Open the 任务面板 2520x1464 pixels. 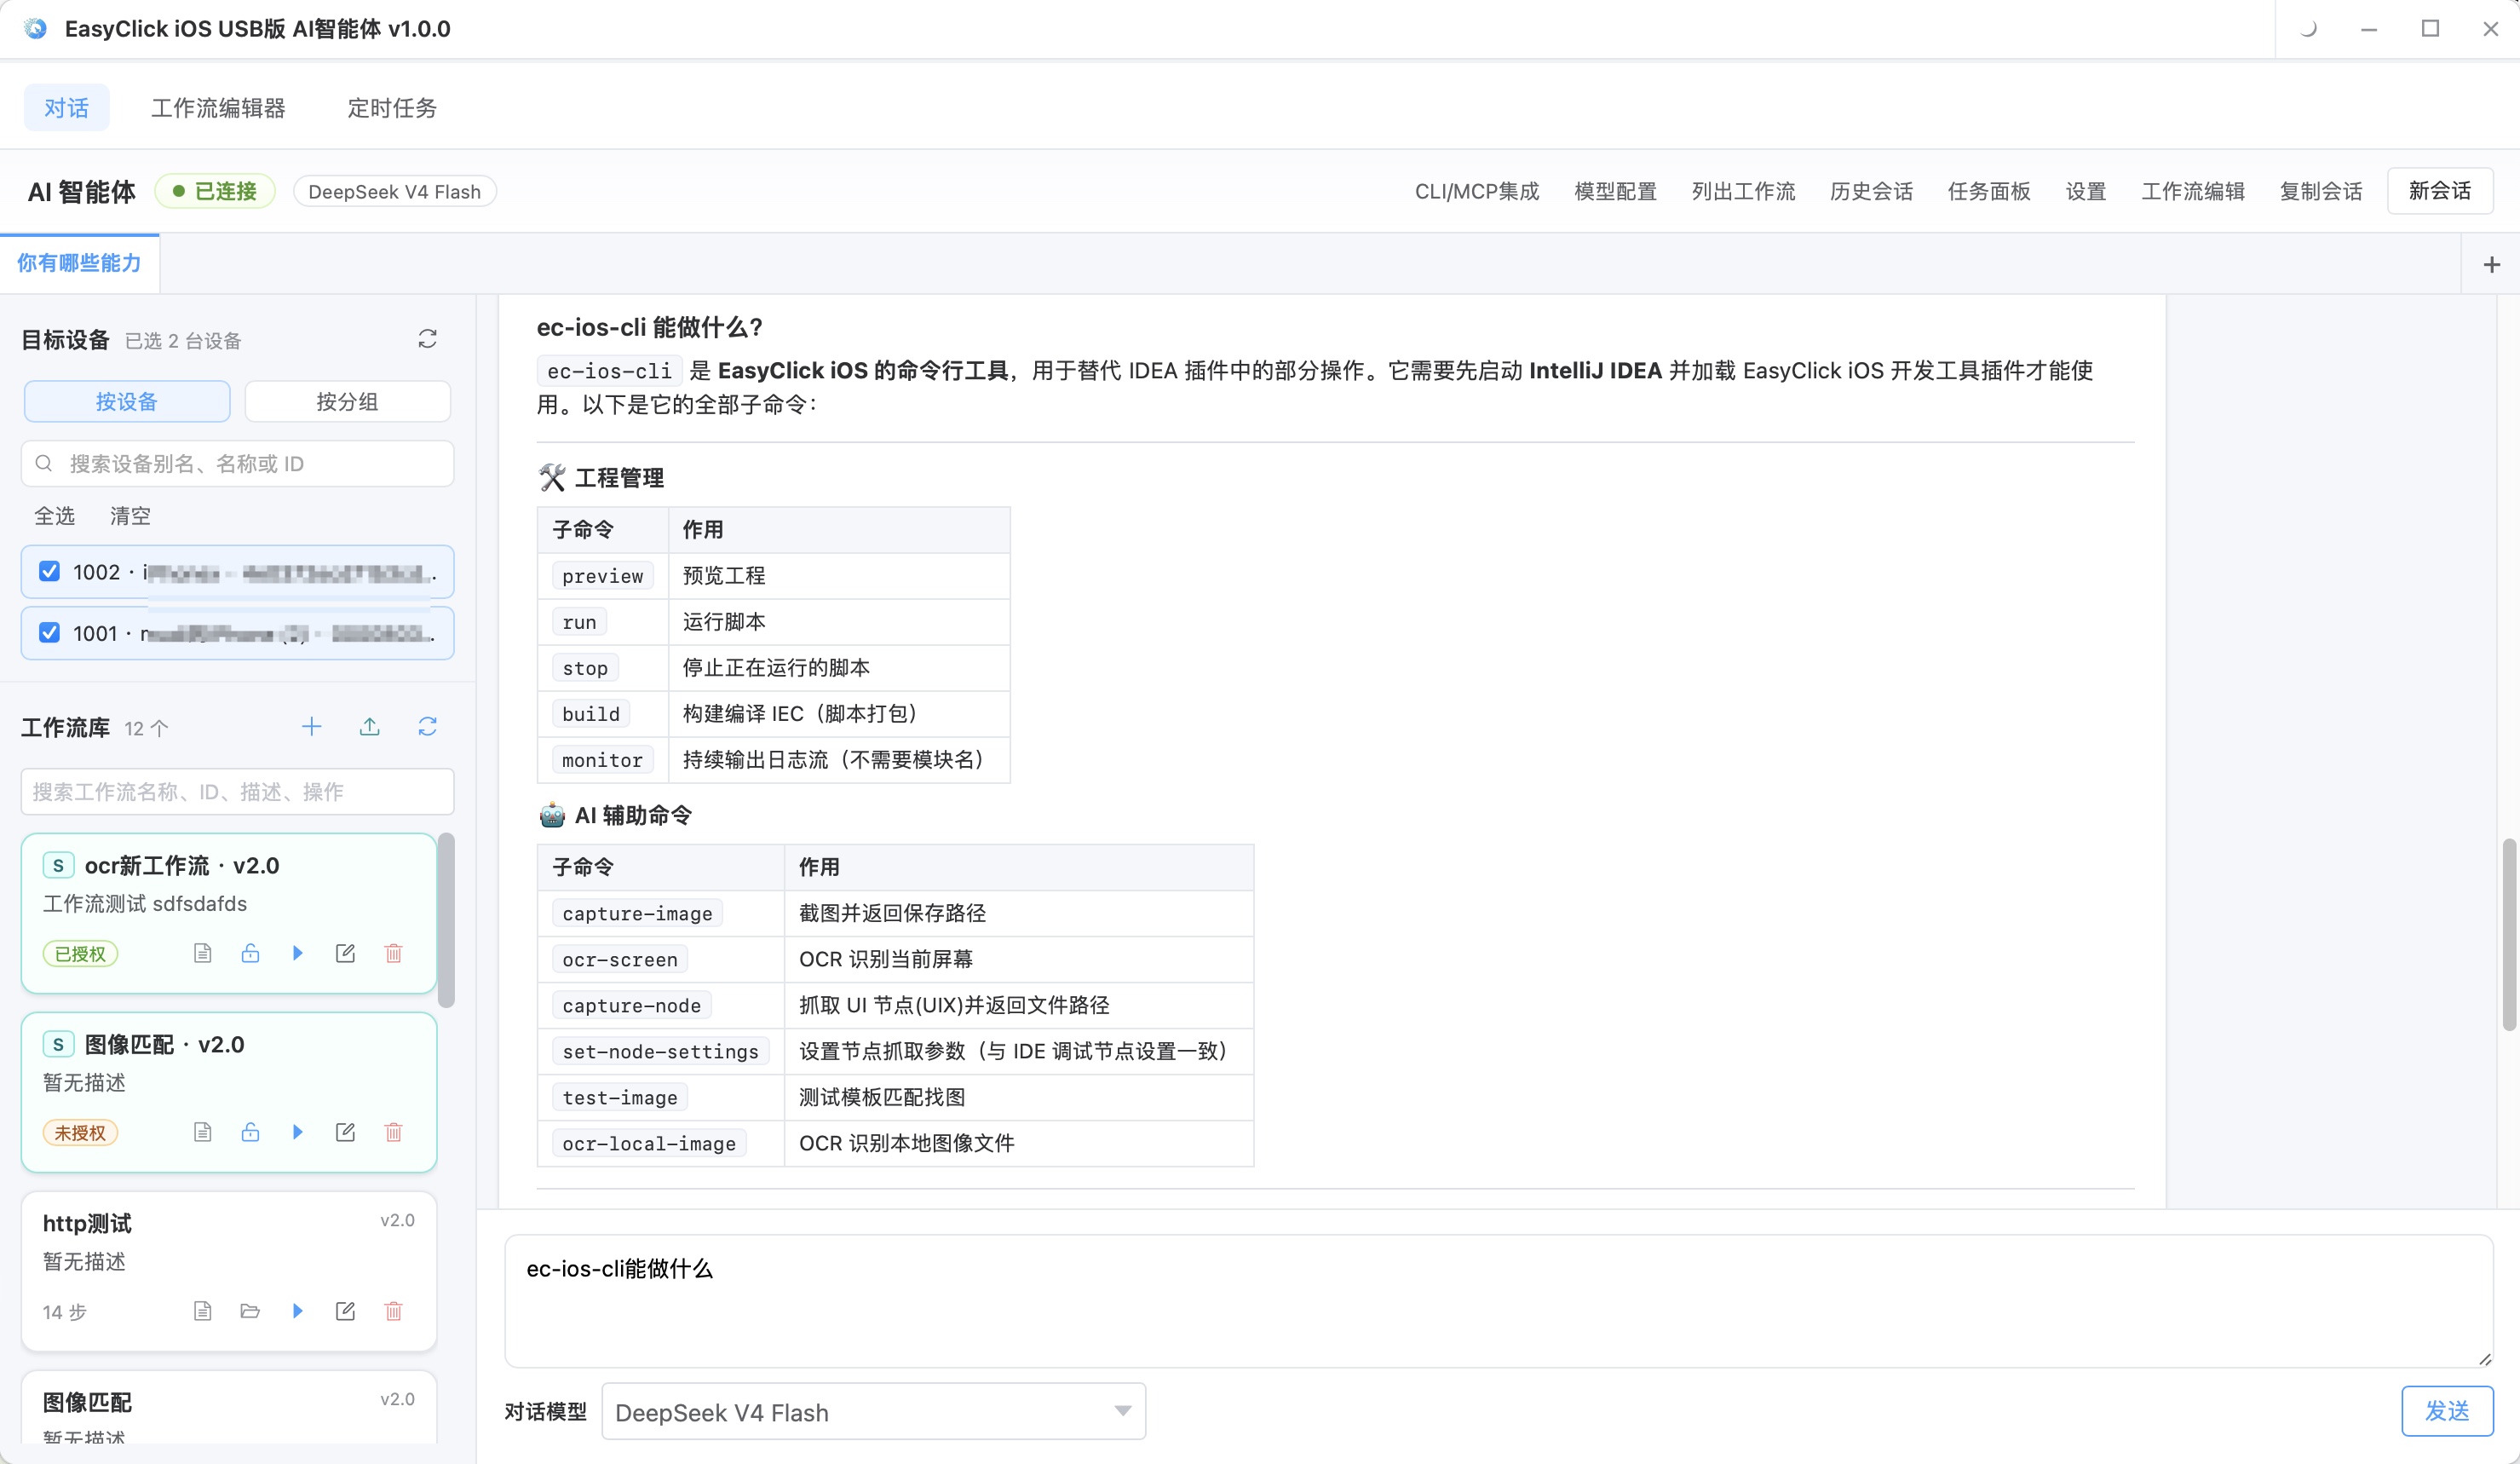[x=1989, y=191]
